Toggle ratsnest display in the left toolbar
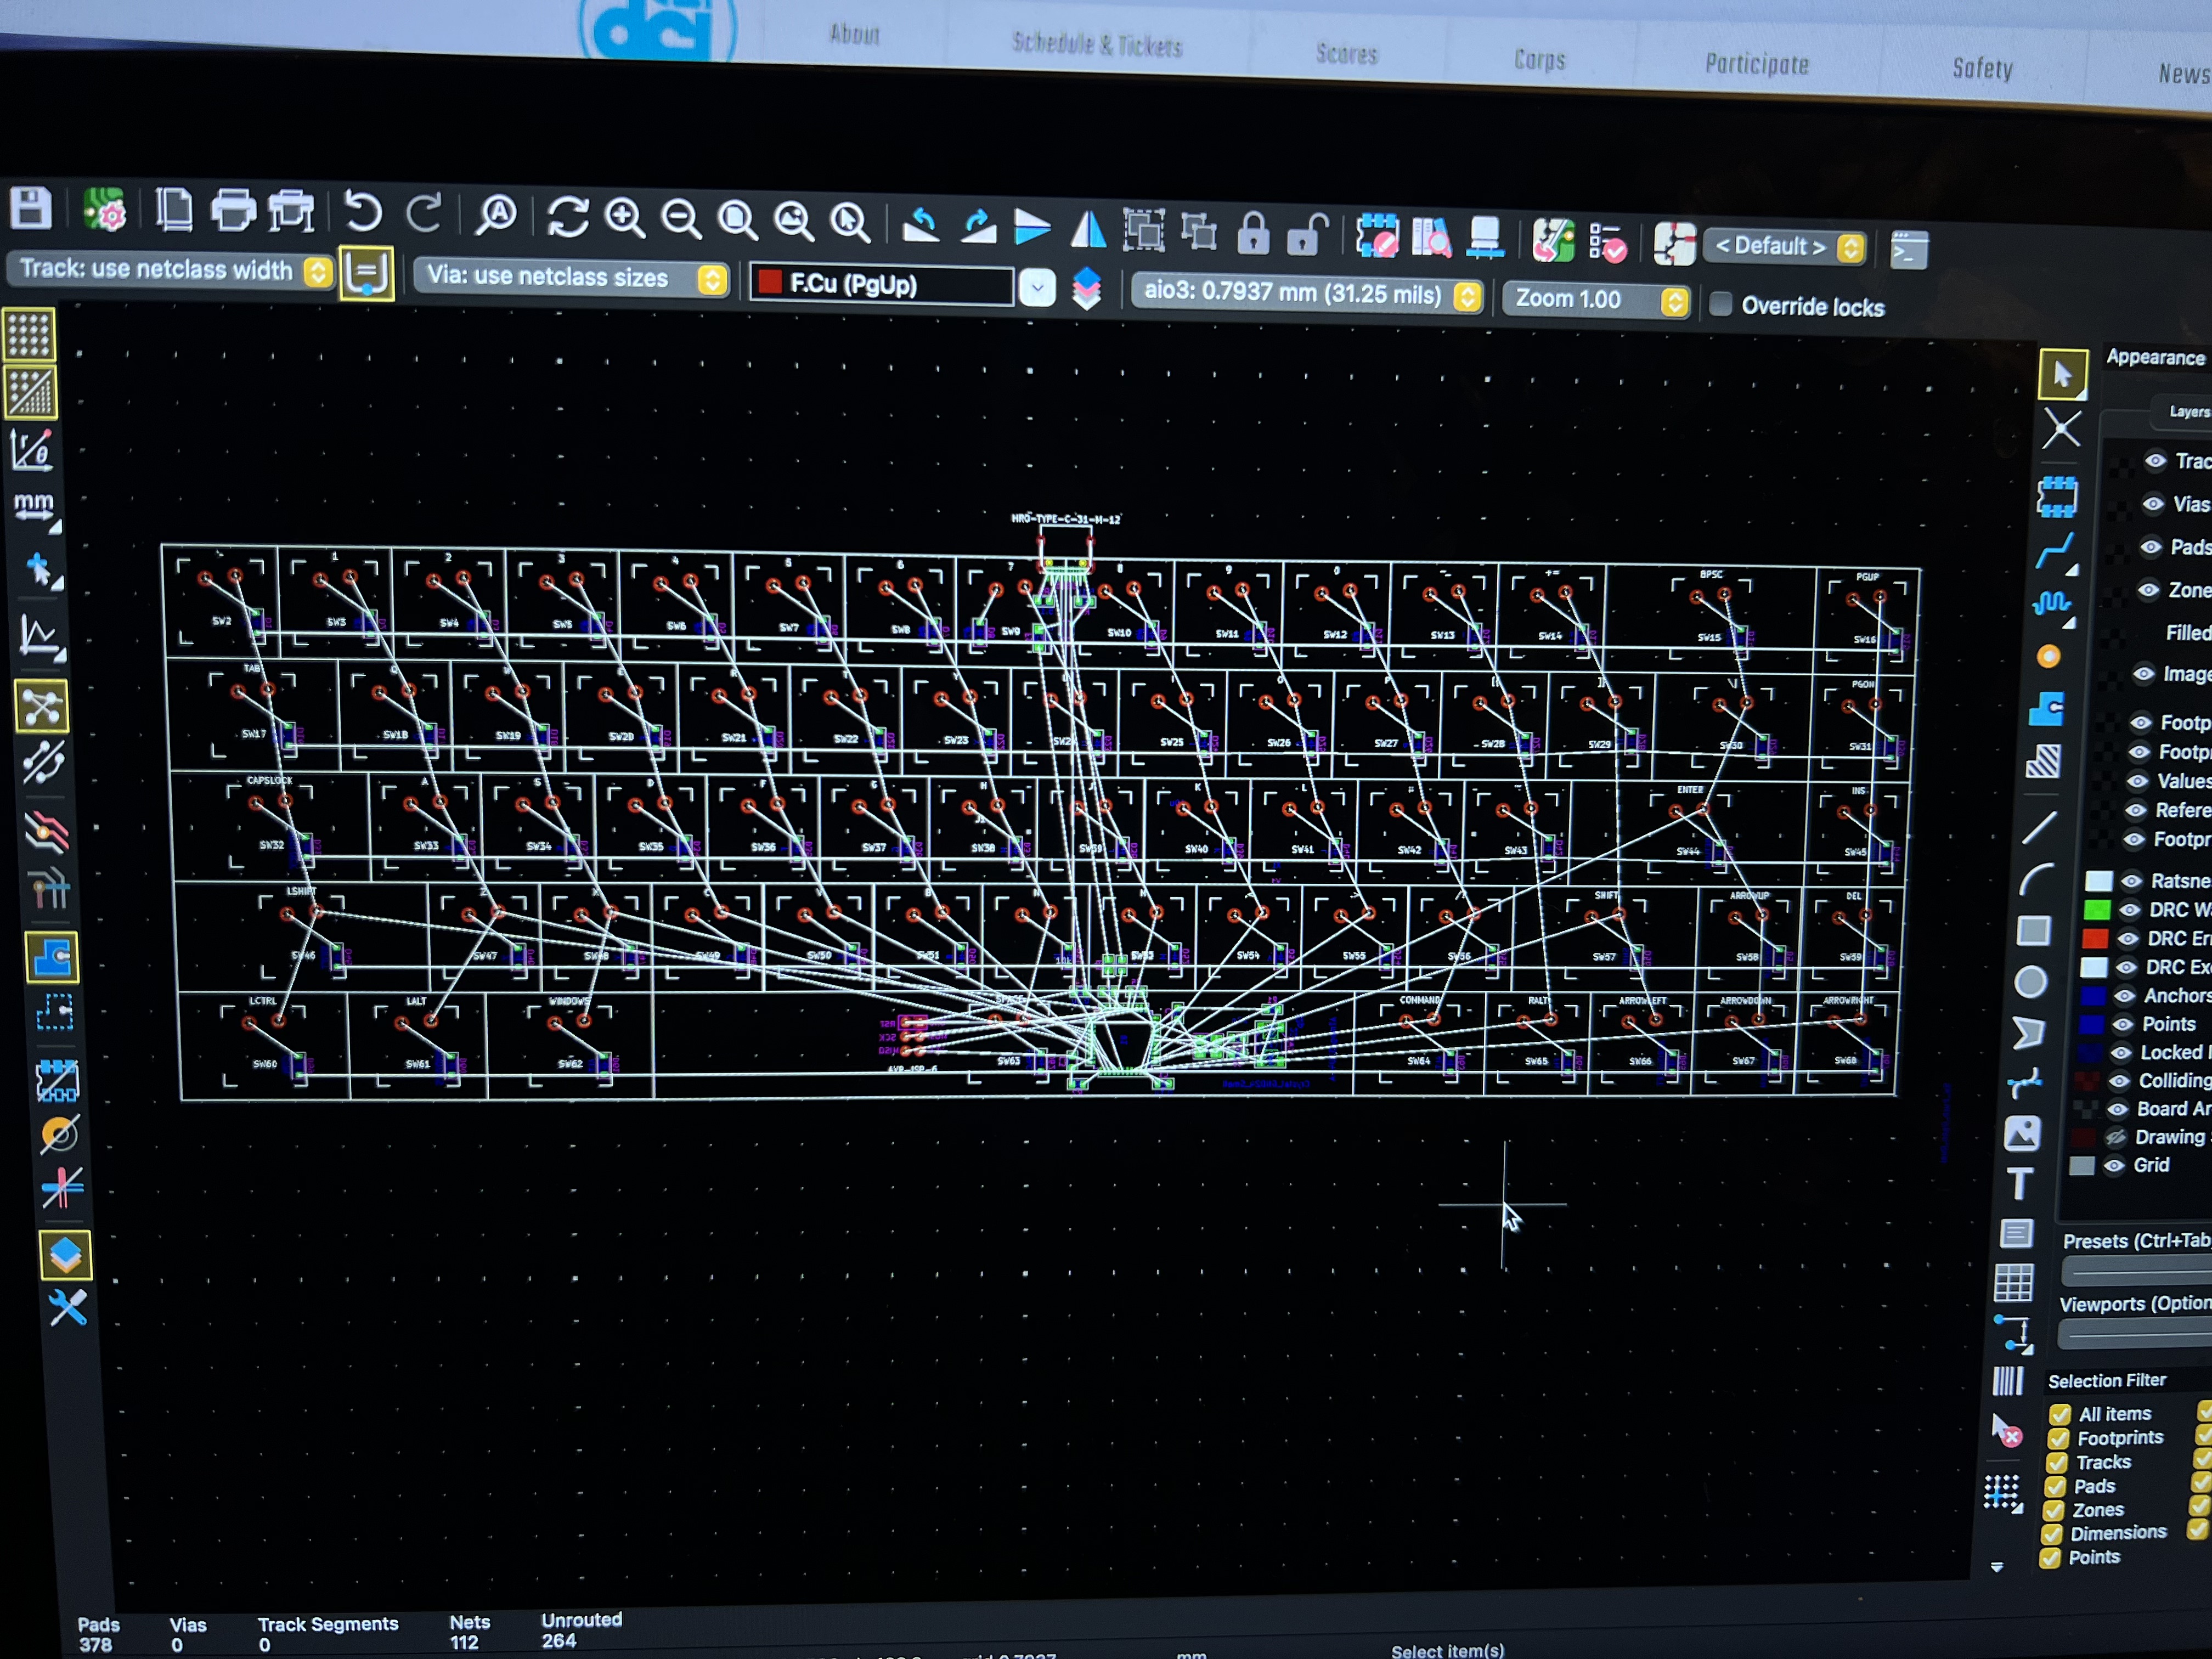The height and width of the screenshot is (1659, 2212). pyautogui.click(x=42, y=707)
